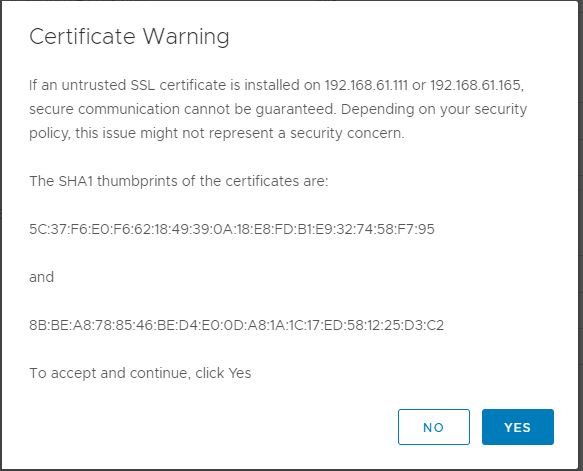Click the word 'policy' starting the third line
Screen dimensions: 583x471
(x=50, y=133)
